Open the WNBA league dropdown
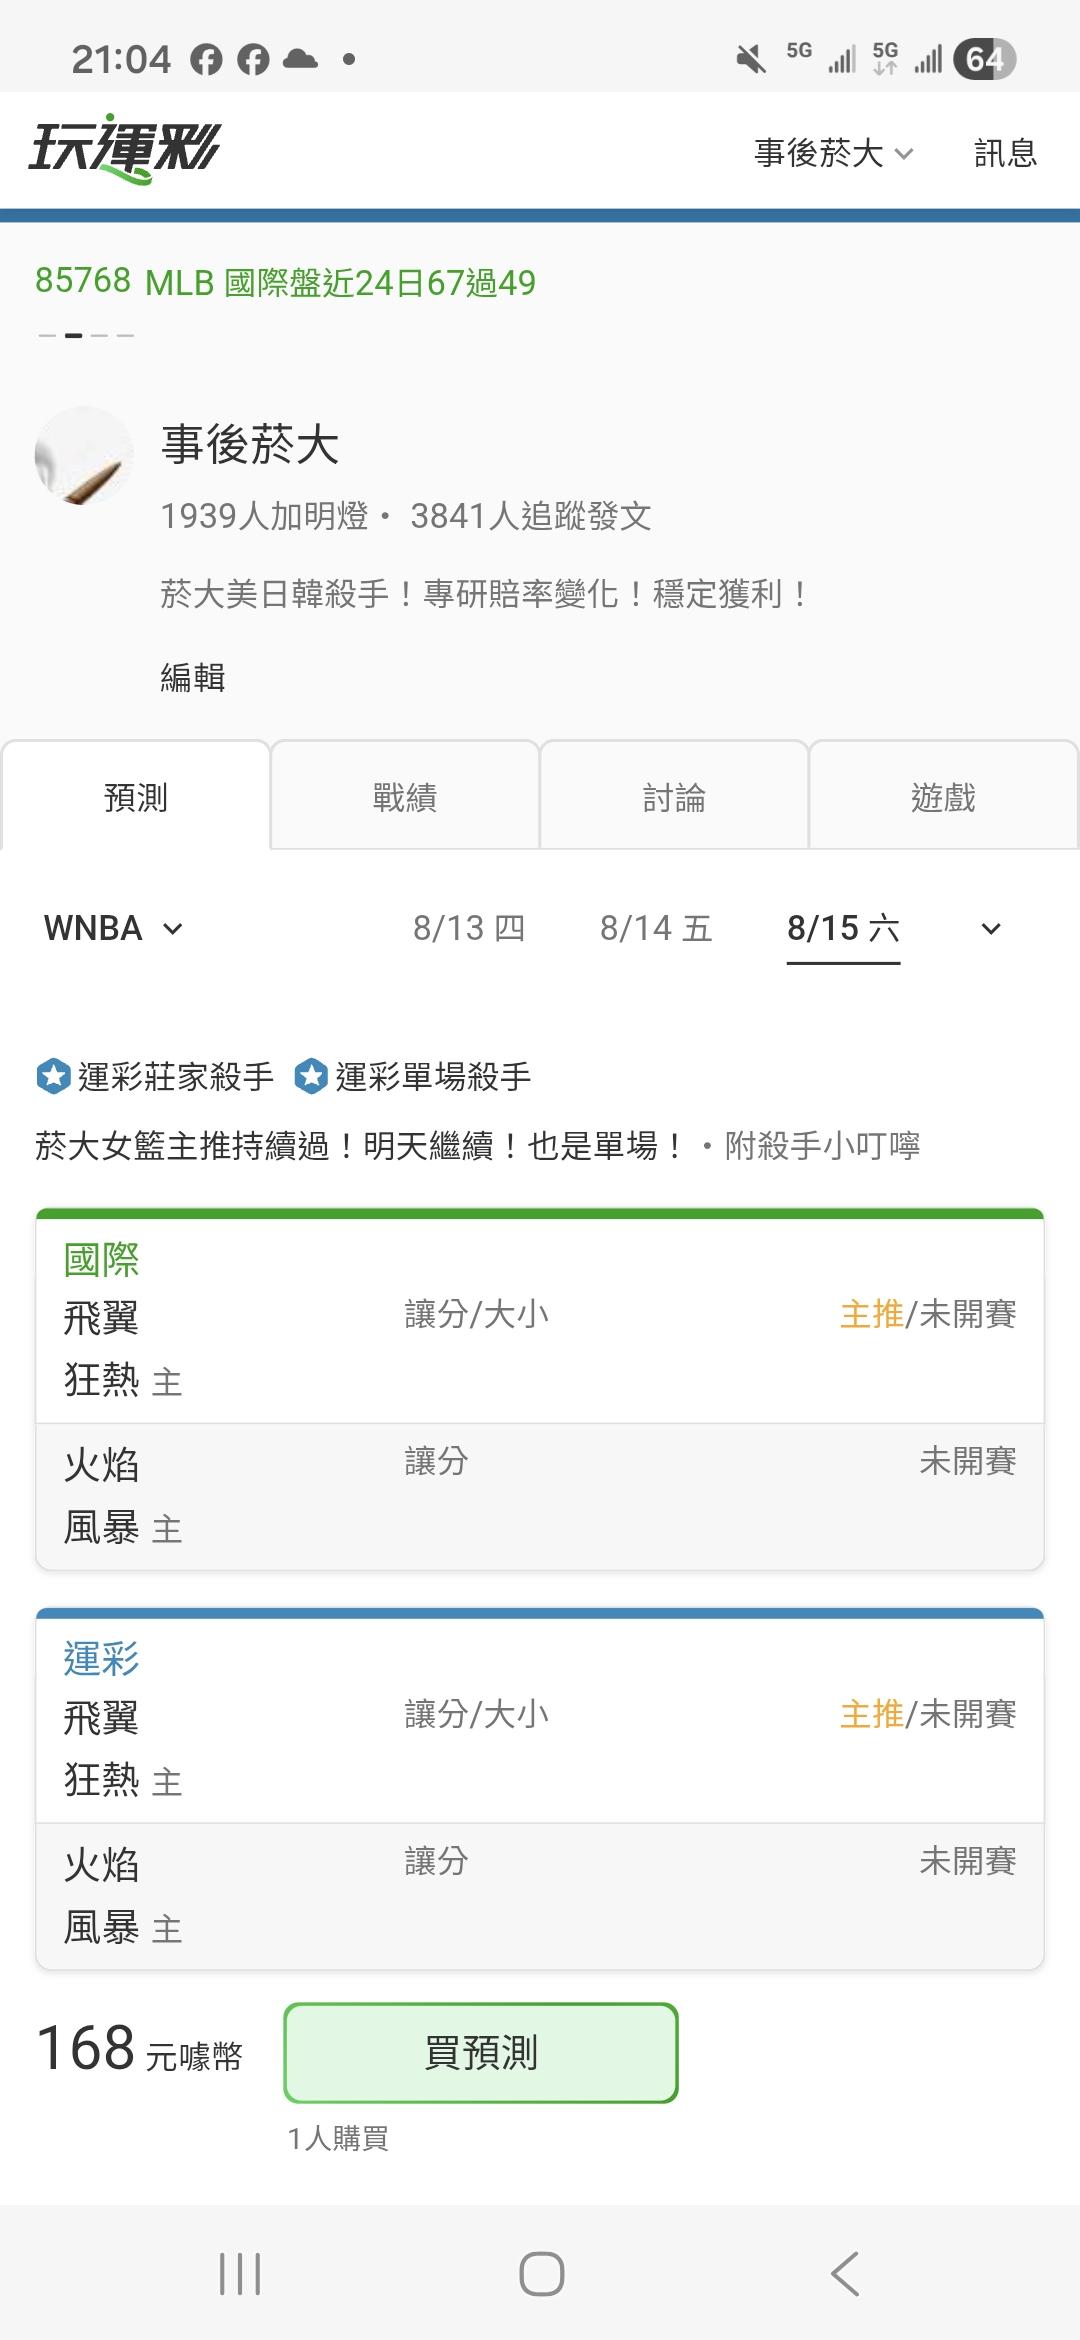This screenshot has height=2340, width=1080. click(113, 928)
